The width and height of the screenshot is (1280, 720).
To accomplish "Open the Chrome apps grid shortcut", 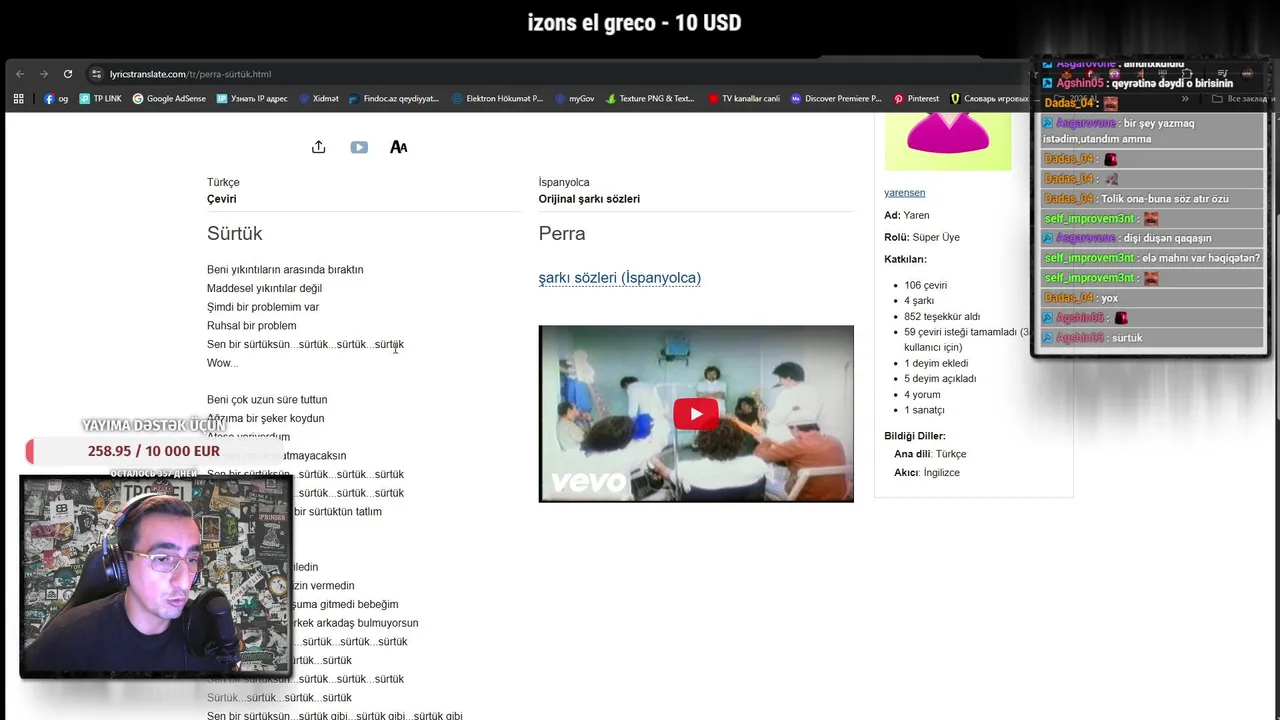I will point(18,99).
